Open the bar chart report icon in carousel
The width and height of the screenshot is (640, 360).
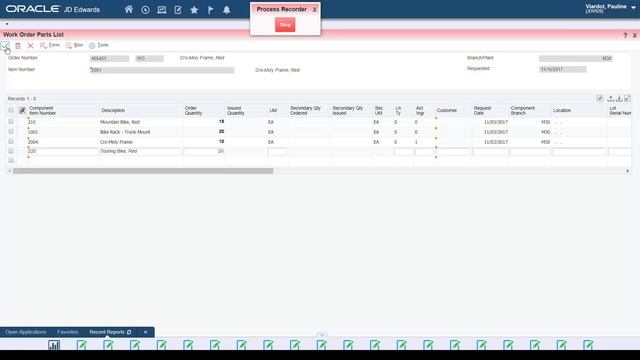54,345
